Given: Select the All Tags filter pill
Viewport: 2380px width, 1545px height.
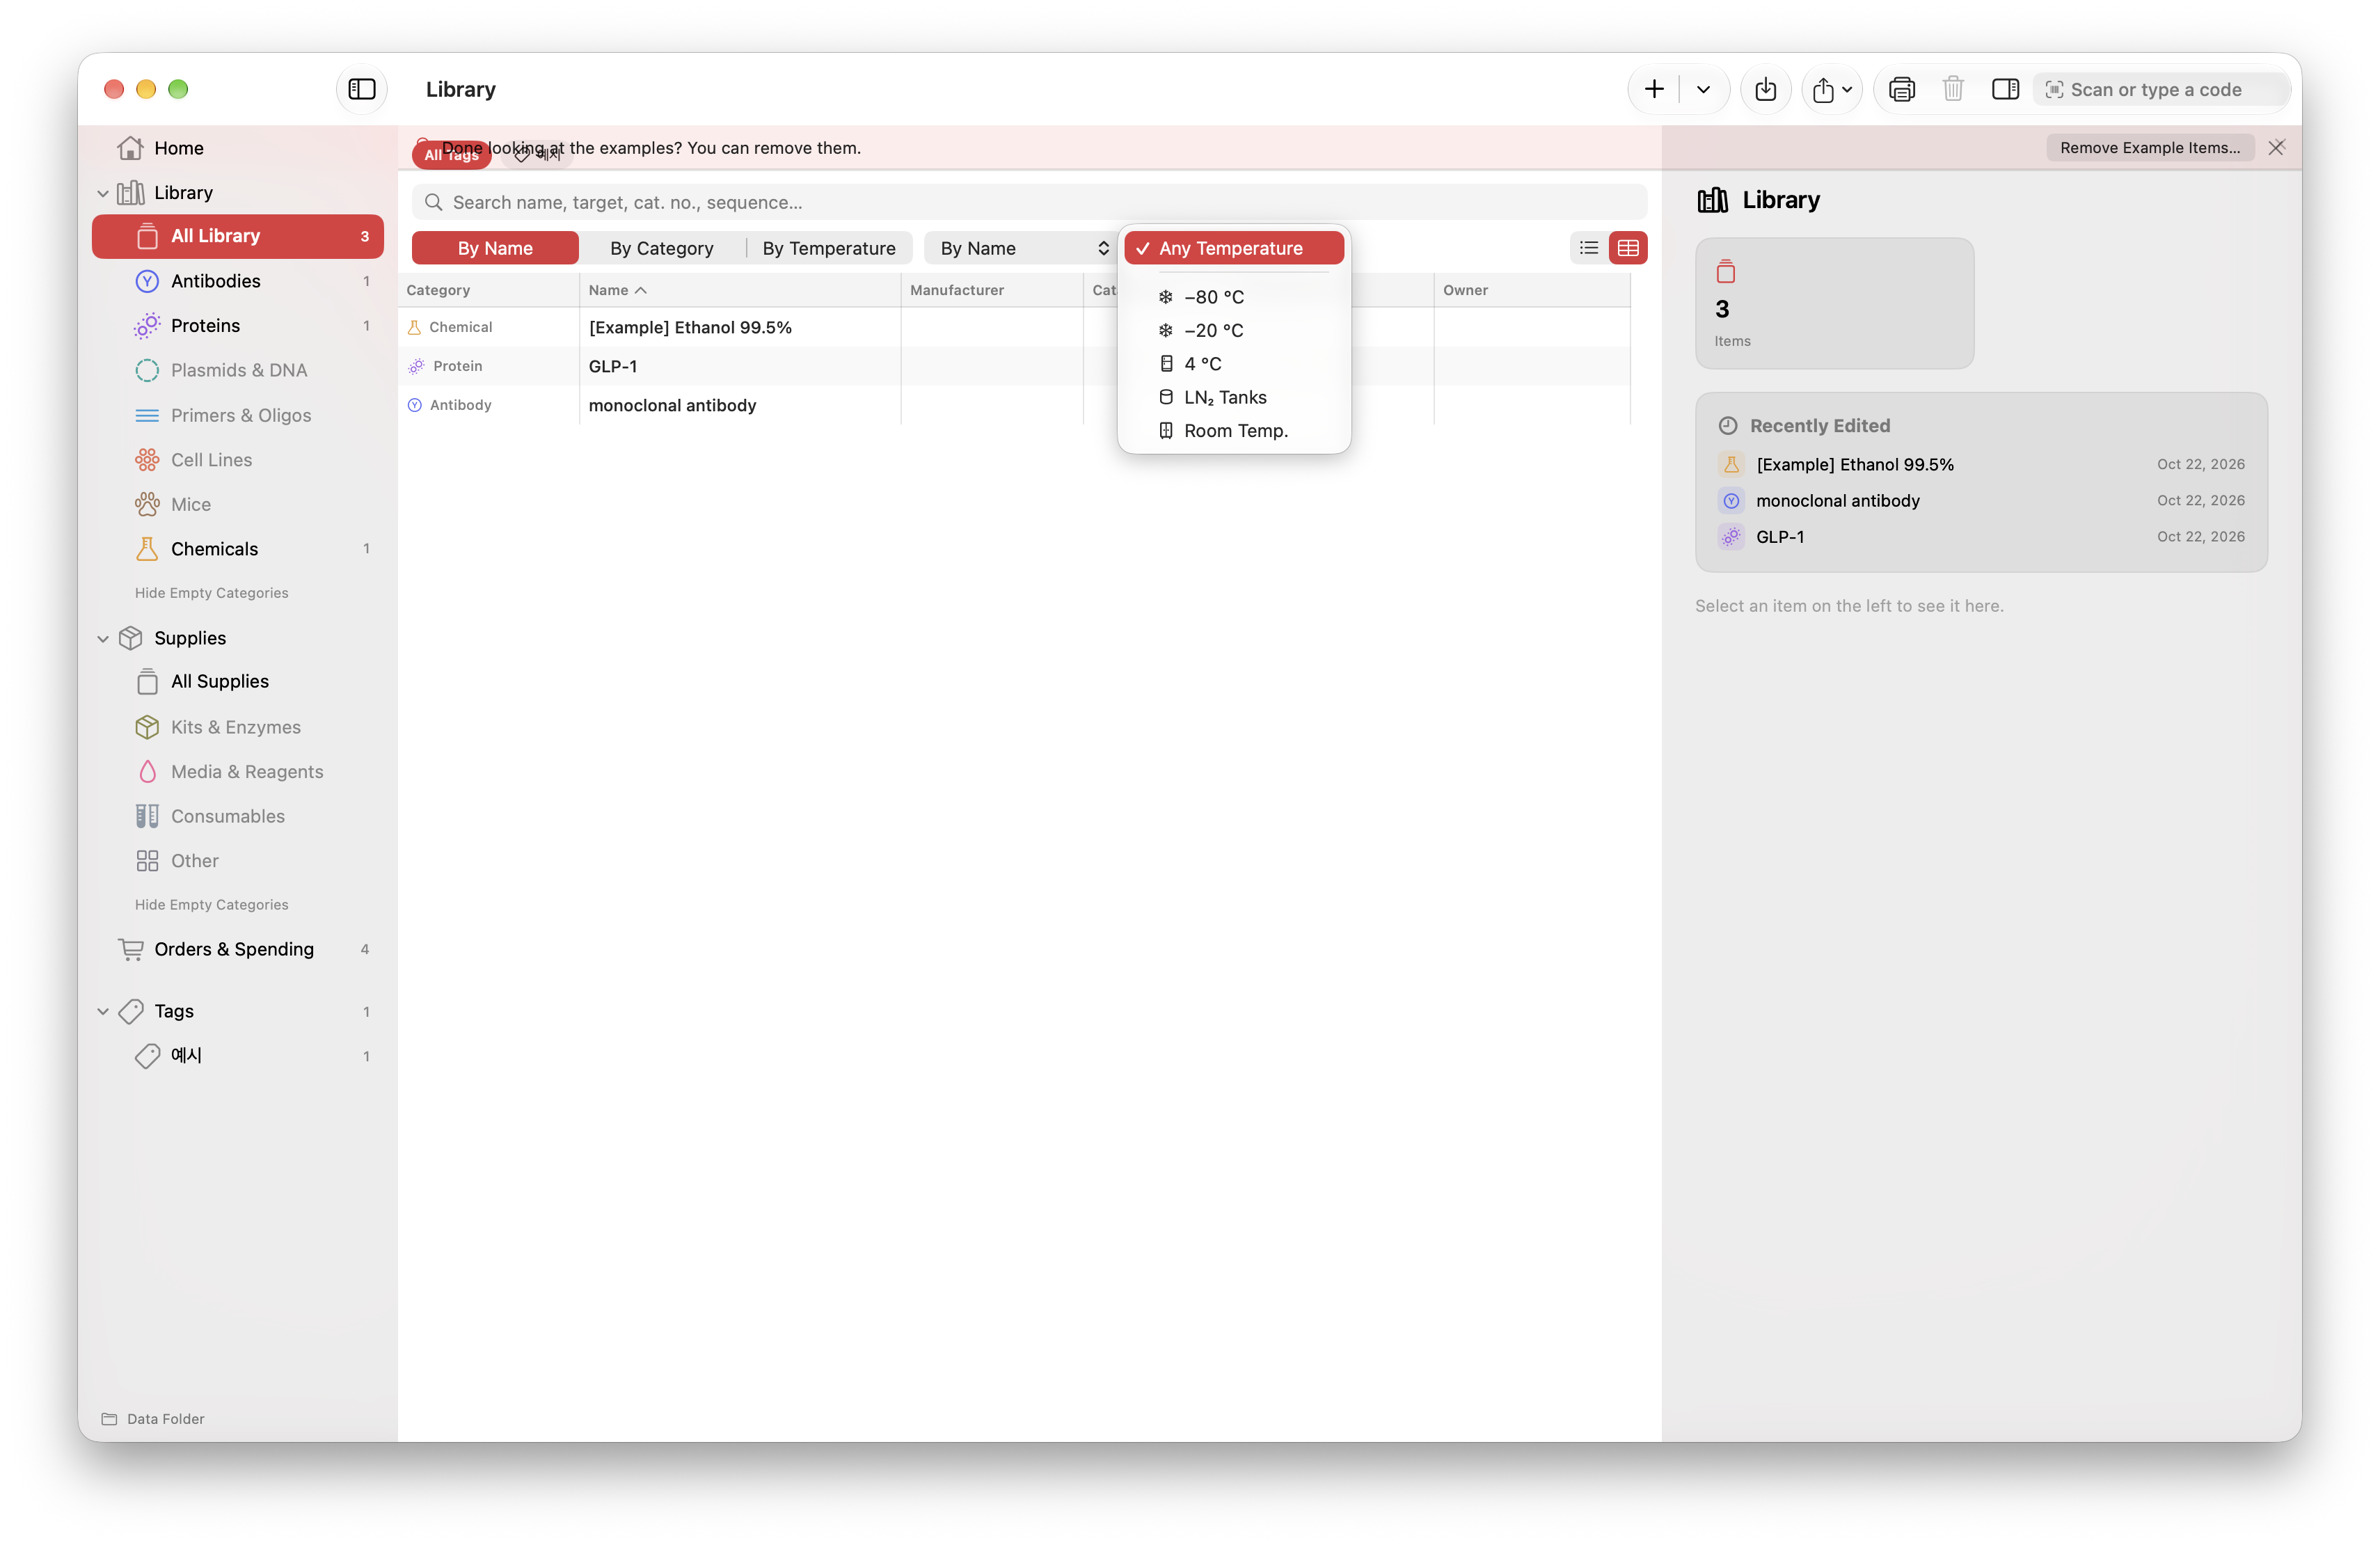Looking at the screenshot, I should 451,155.
